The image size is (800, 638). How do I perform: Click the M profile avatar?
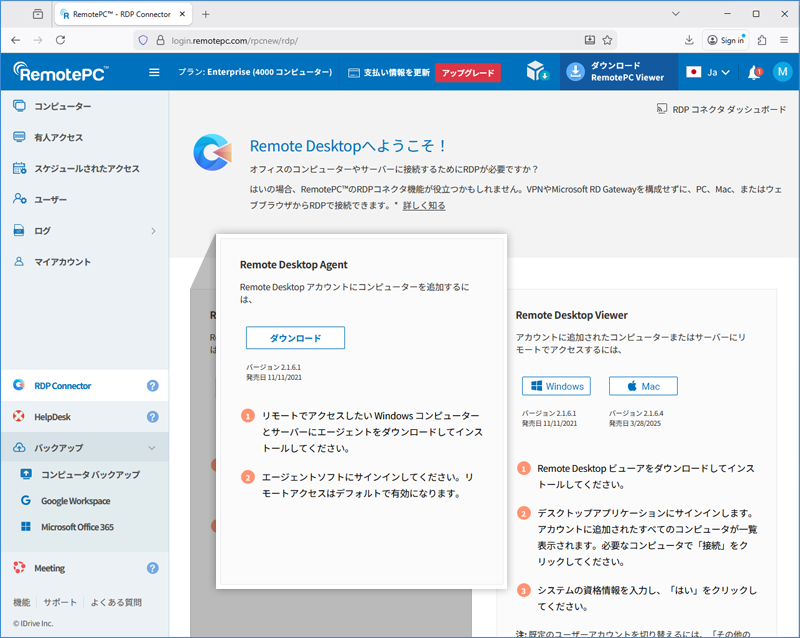[784, 71]
